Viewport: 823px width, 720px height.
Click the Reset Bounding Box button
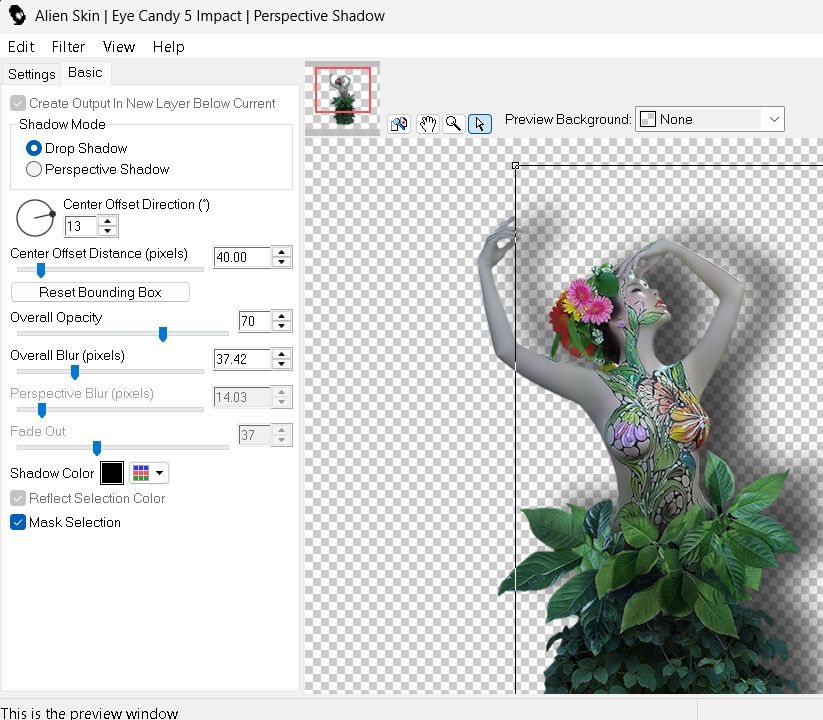pos(100,292)
